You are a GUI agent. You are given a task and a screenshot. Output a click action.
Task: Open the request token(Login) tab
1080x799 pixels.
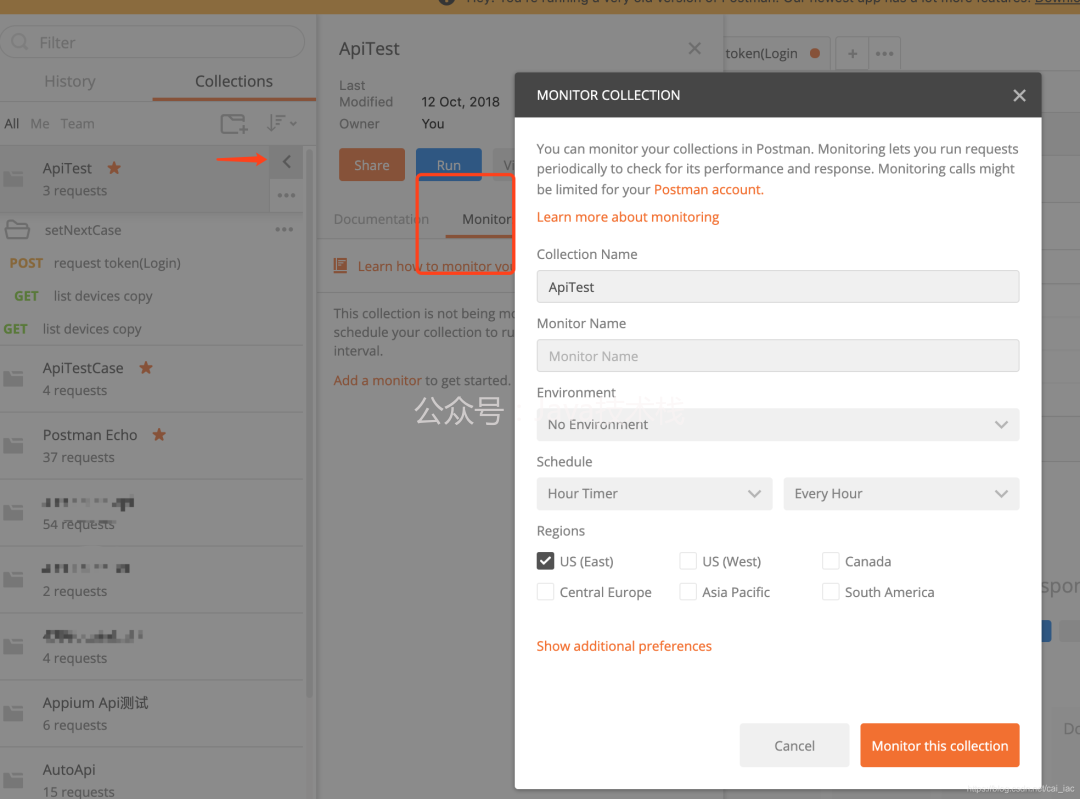[771, 53]
